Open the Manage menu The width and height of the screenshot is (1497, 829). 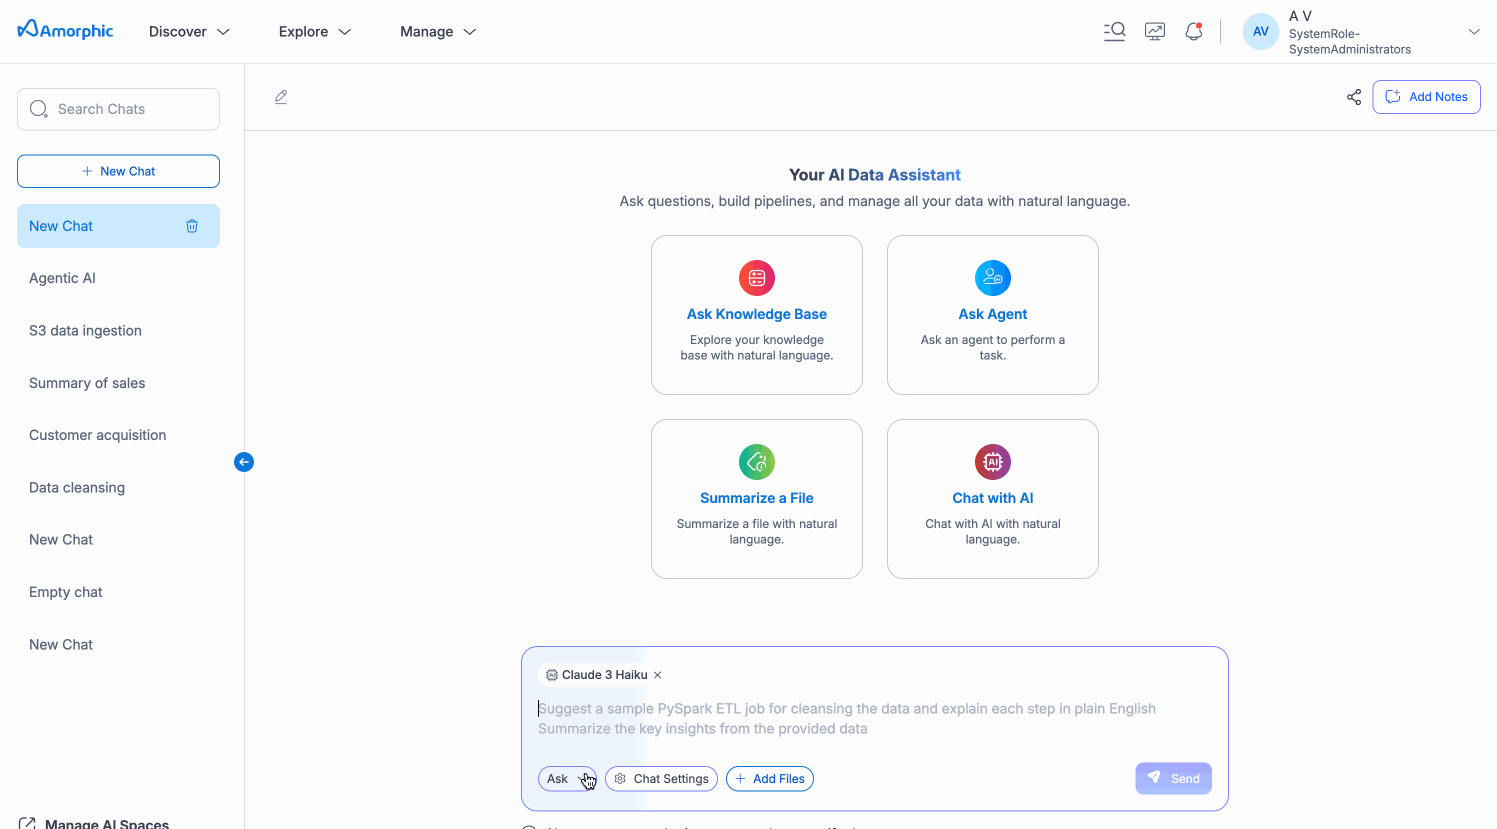point(438,32)
